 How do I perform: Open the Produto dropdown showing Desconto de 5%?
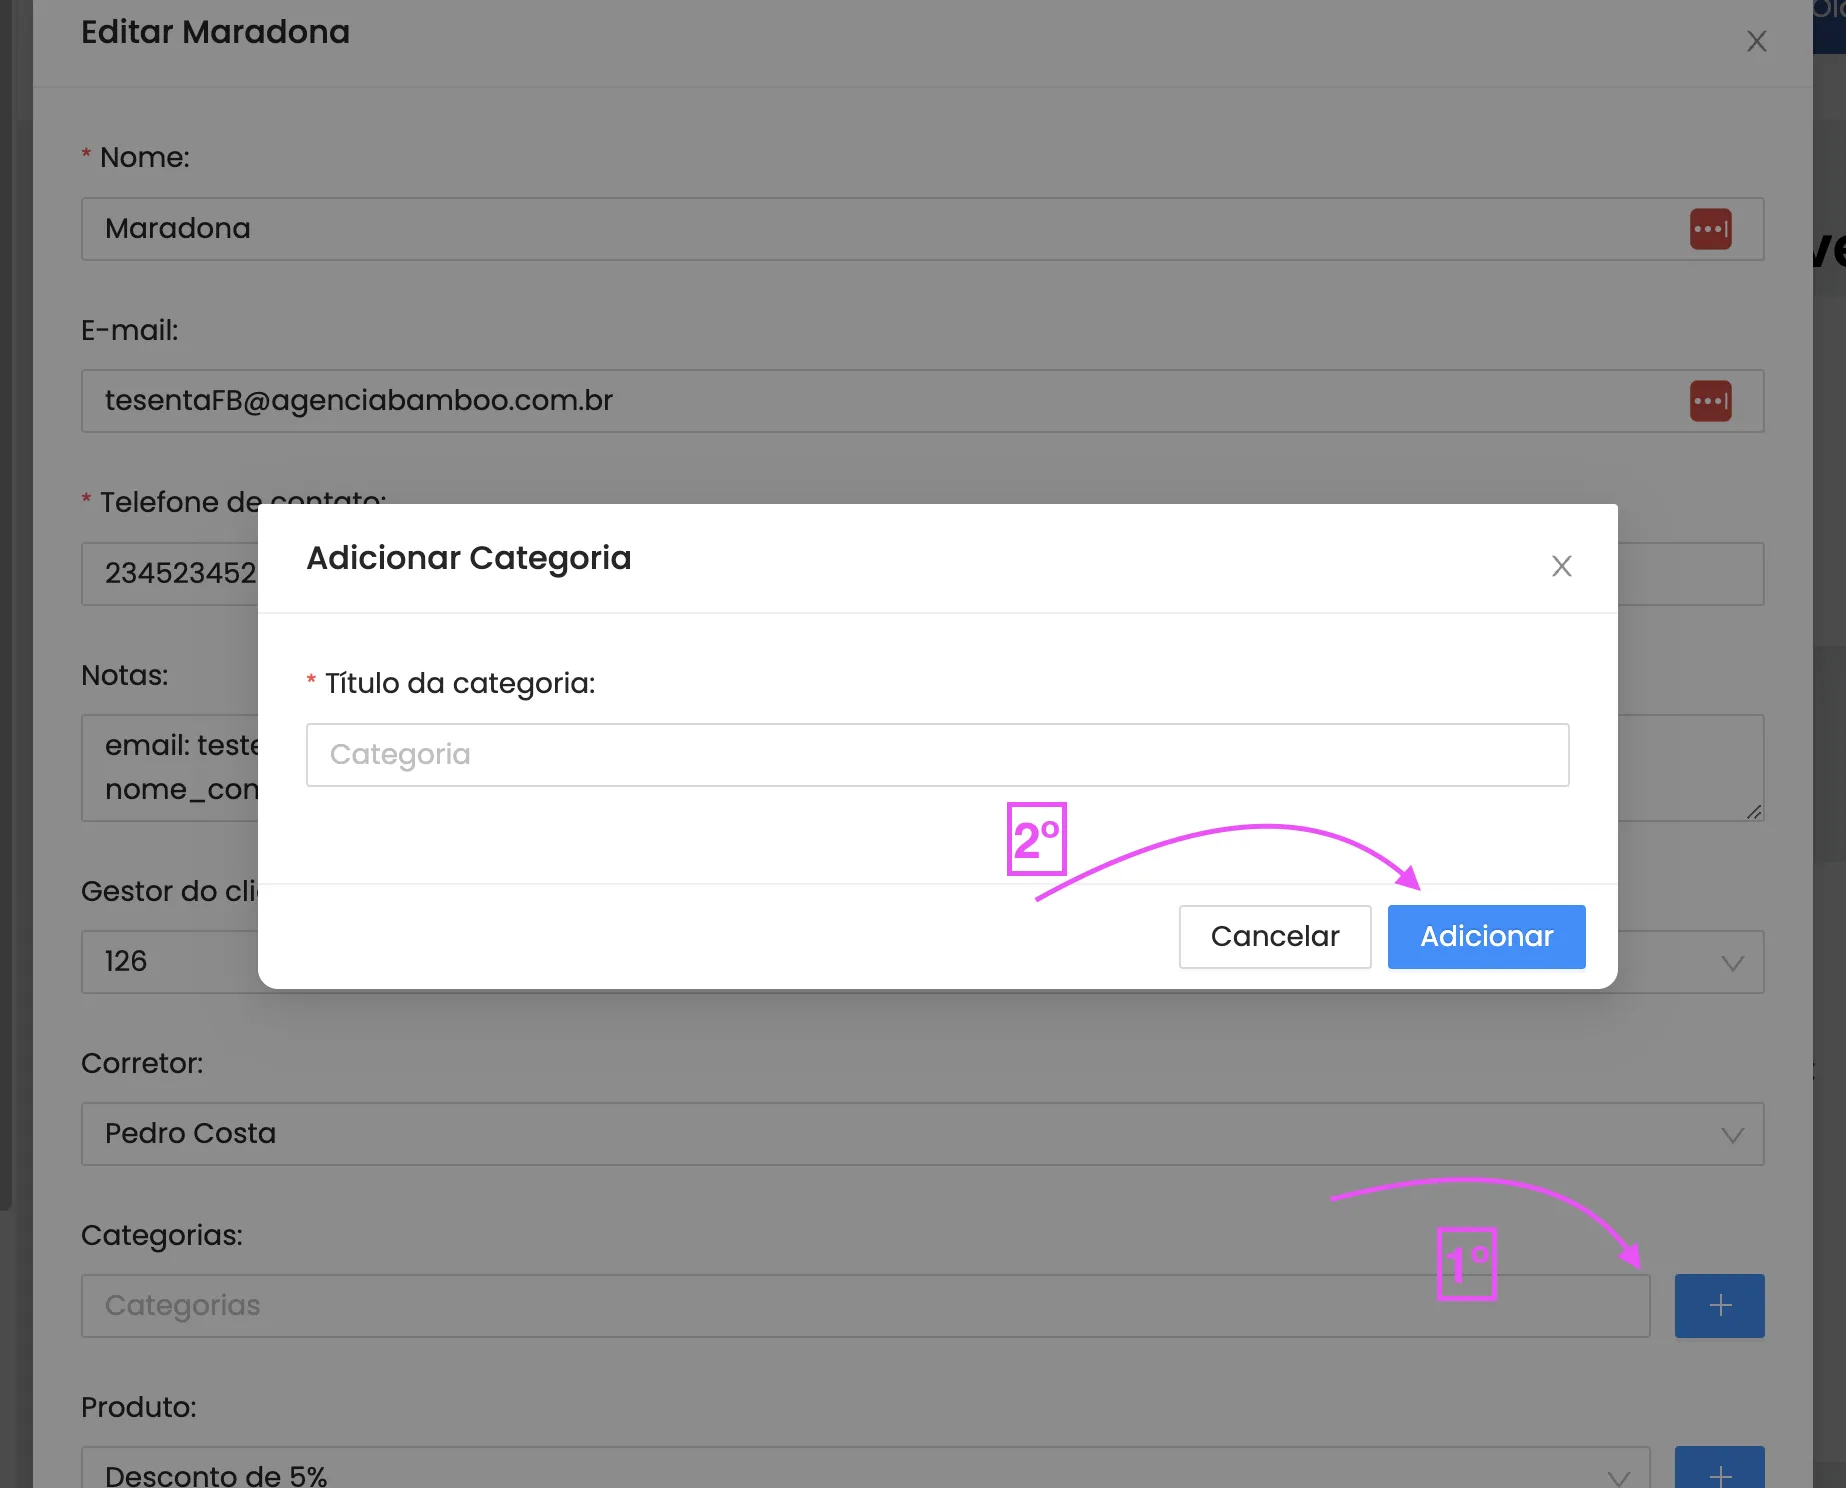[x=866, y=1468]
